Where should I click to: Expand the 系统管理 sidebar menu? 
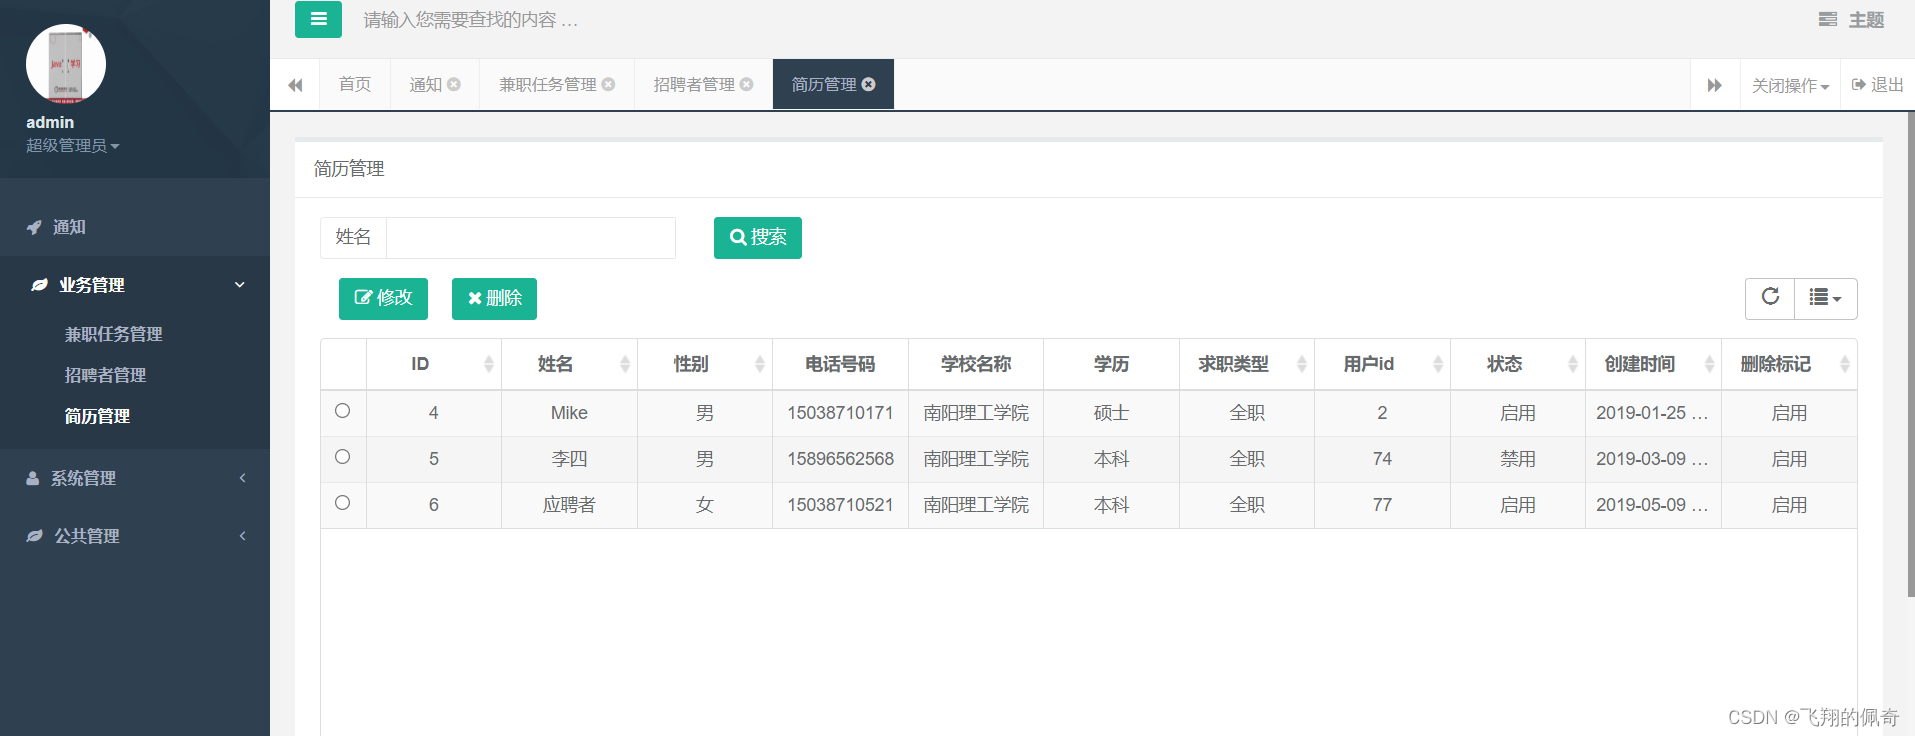(135, 478)
